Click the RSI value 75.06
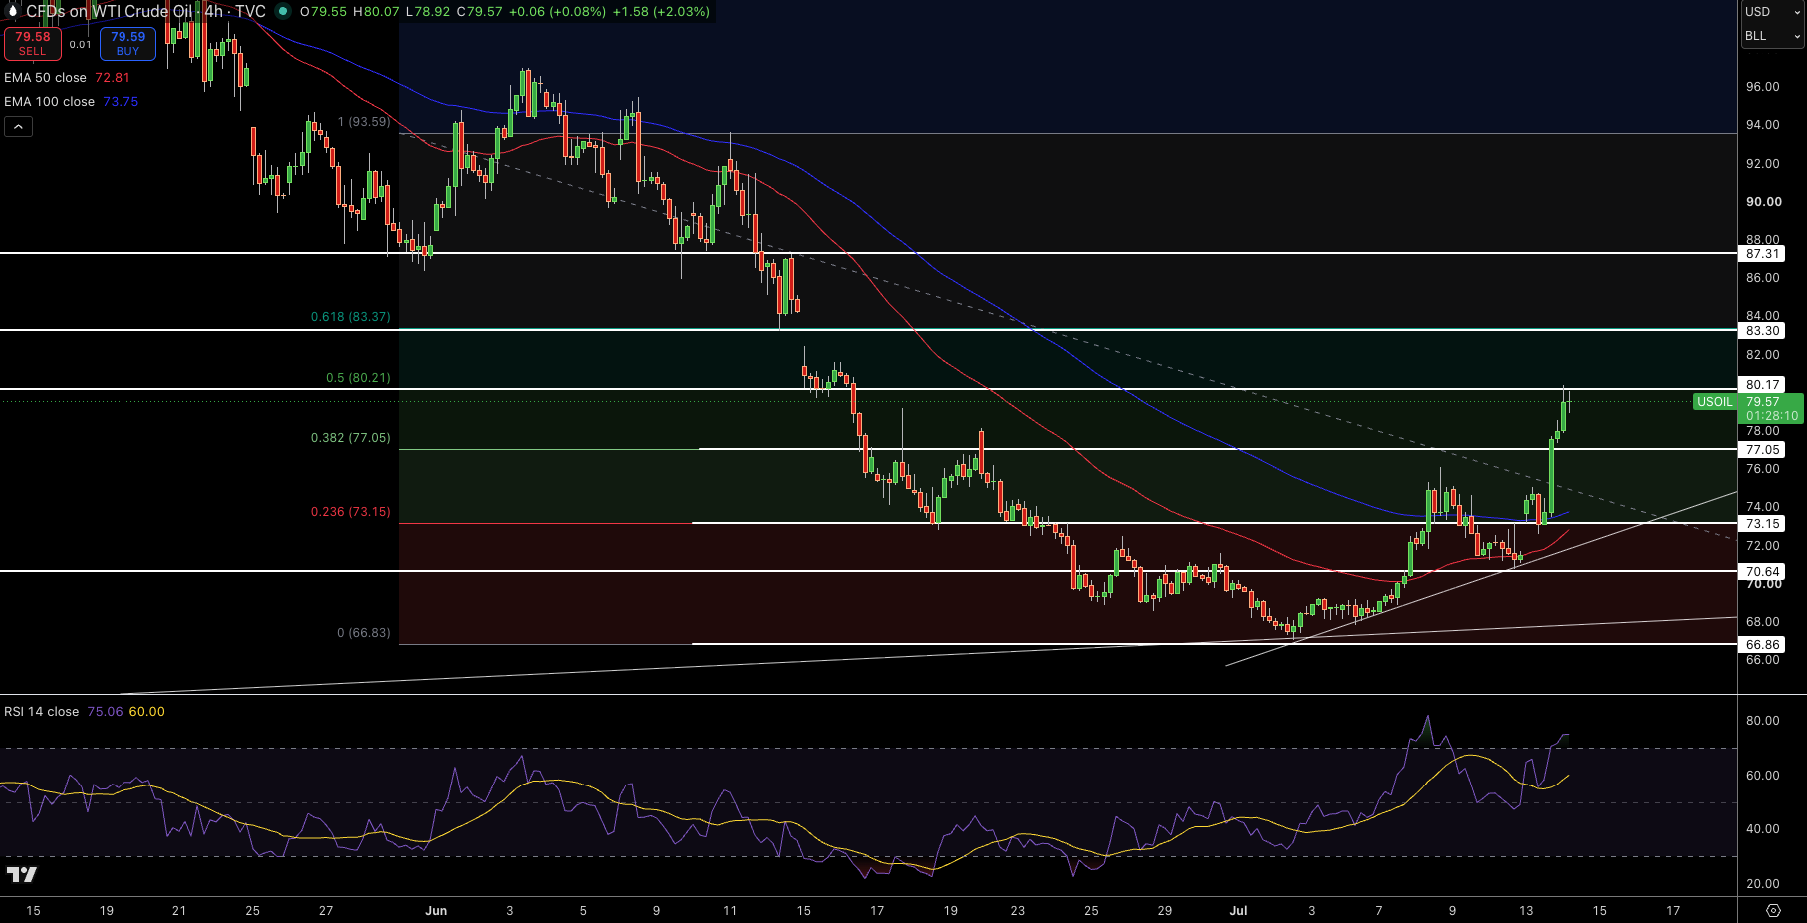1807x923 pixels. point(105,712)
